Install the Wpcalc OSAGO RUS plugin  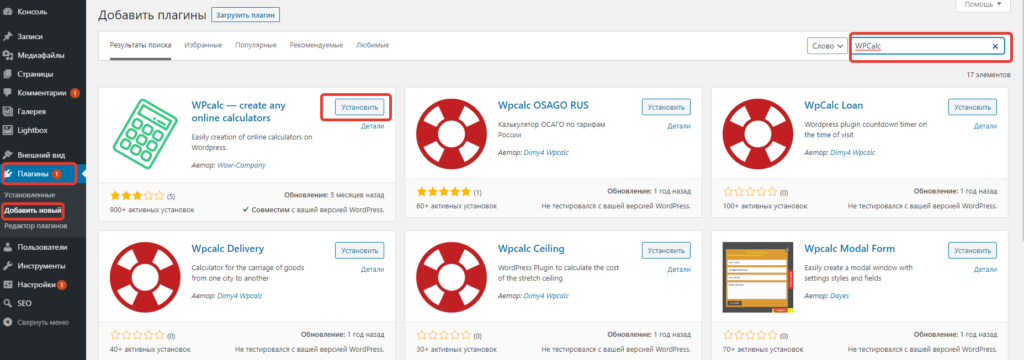click(x=666, y=106)
